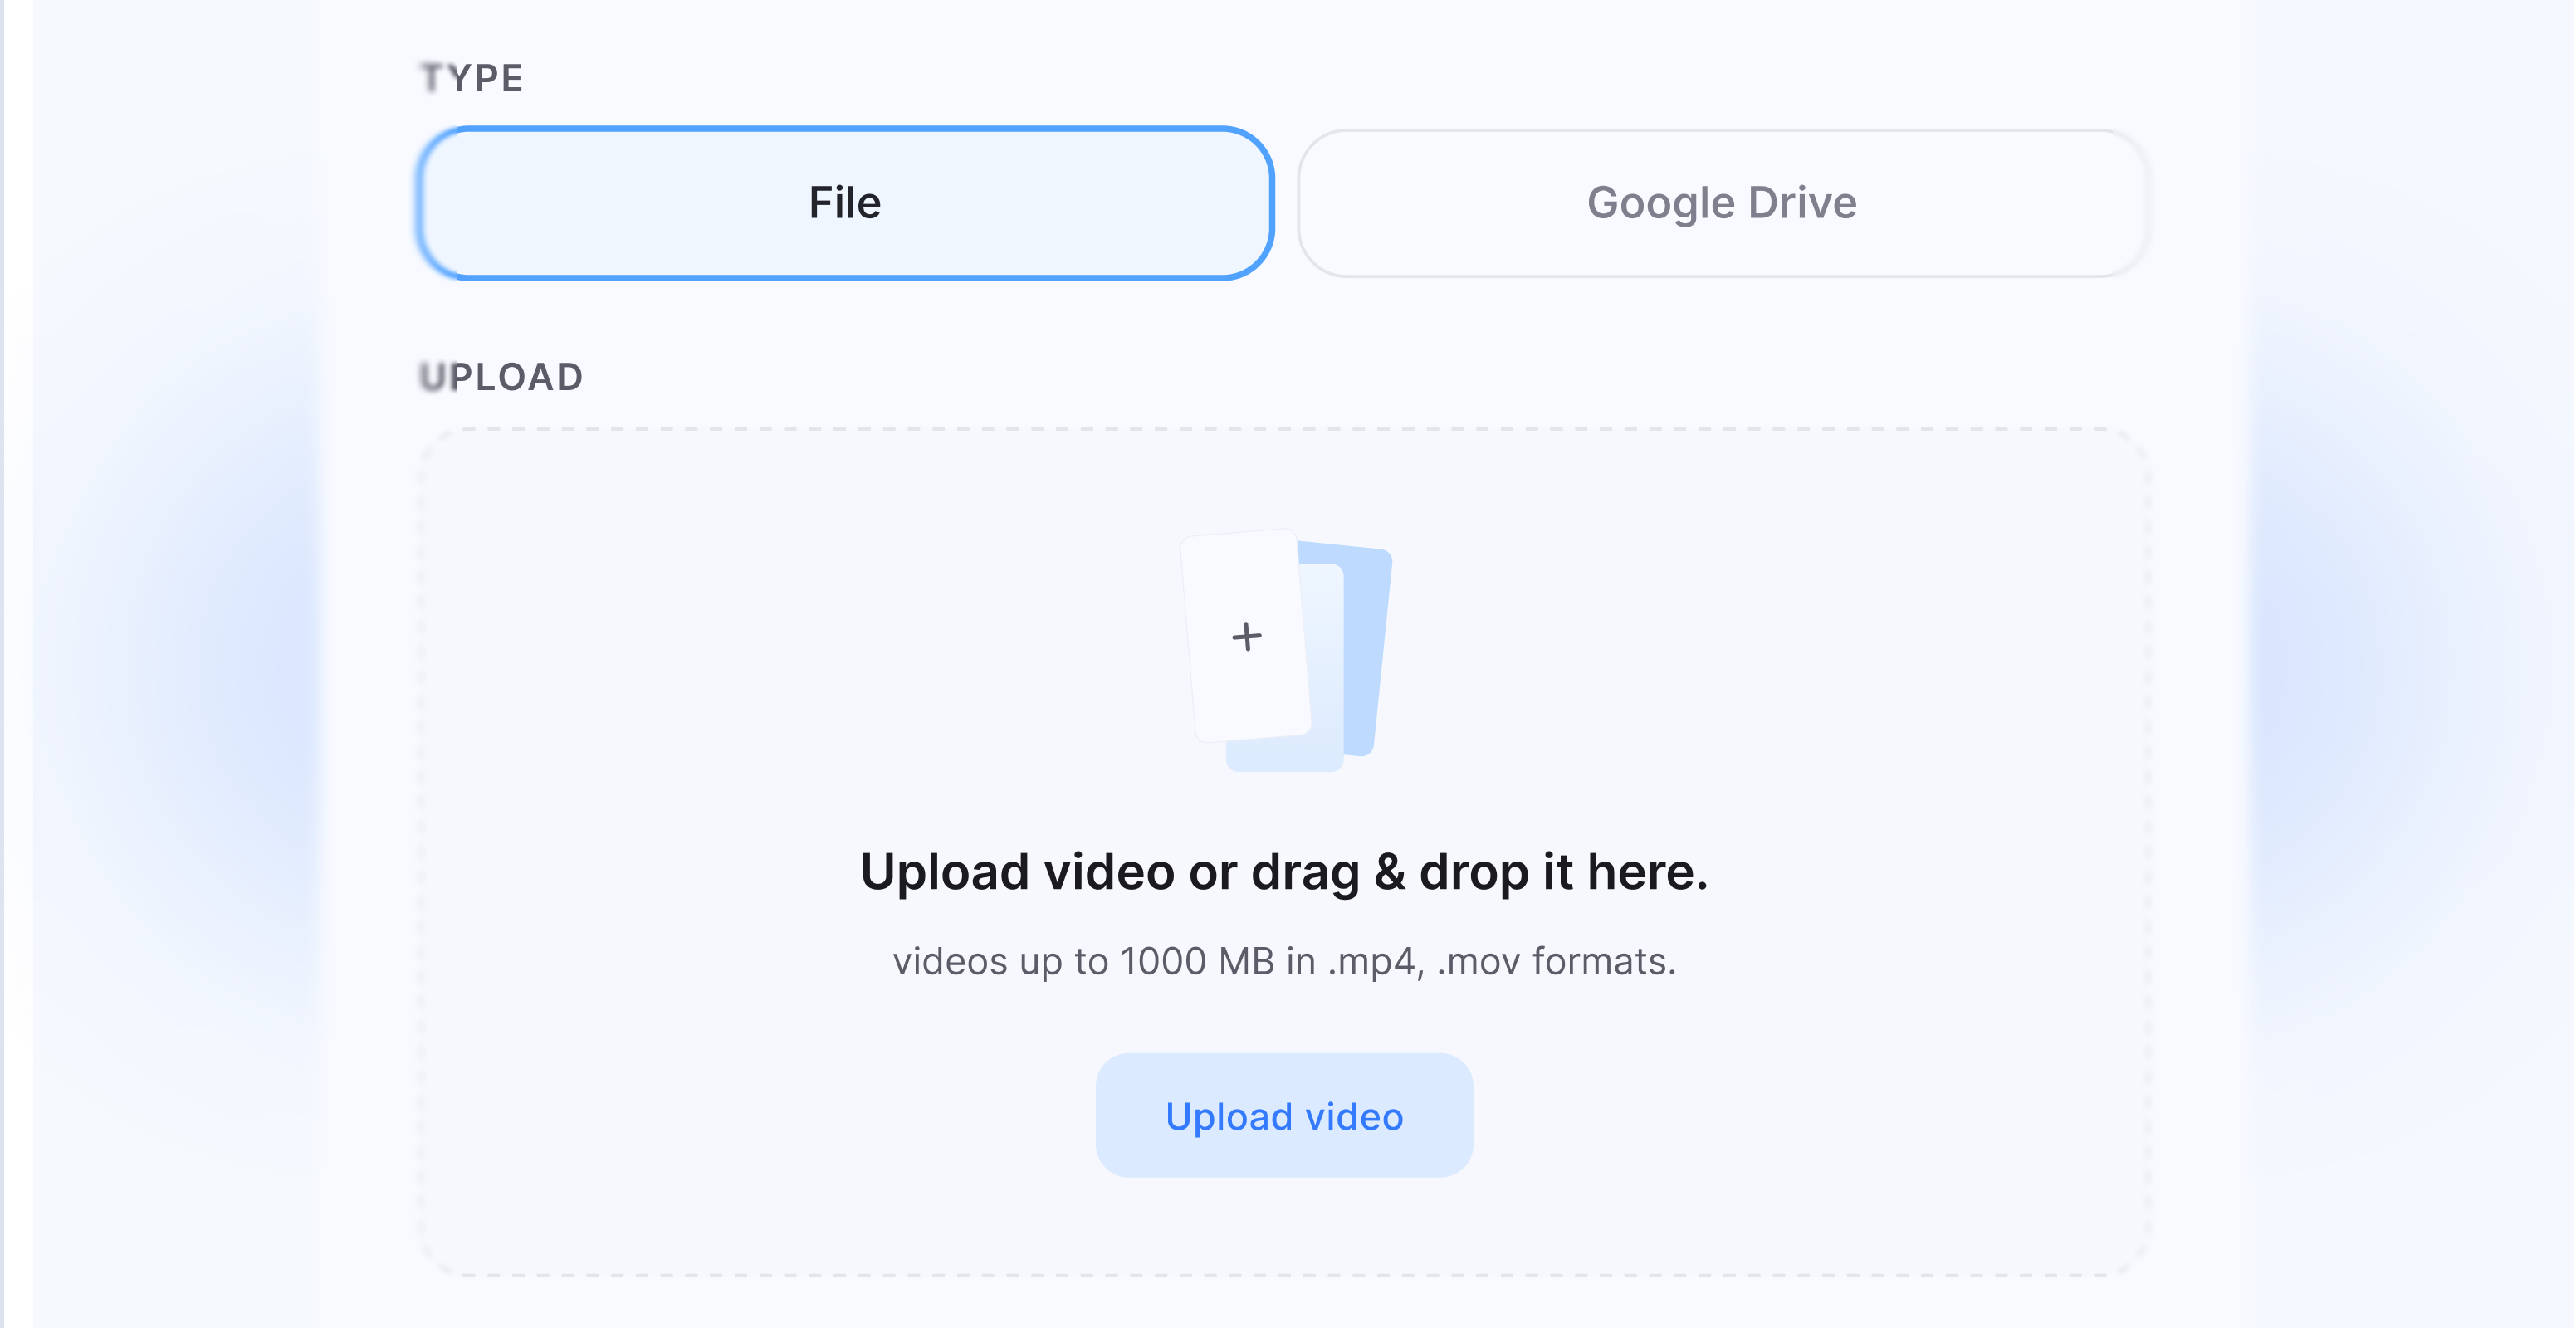The image size is (2576, 1328).
Task: Click the ampersand in the drag & drop heading
Action: click(x=1390, y=871)
